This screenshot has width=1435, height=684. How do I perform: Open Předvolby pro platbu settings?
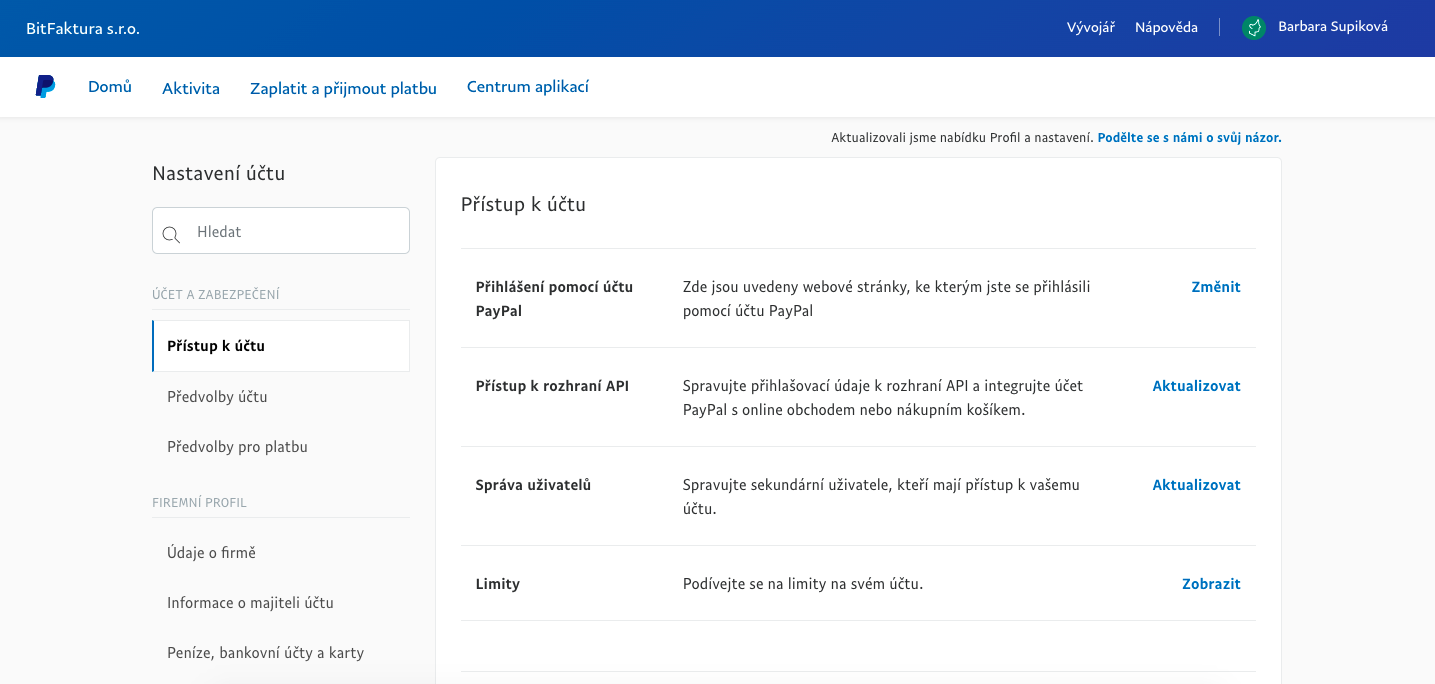pyautogui.click(x=237, y=447)
